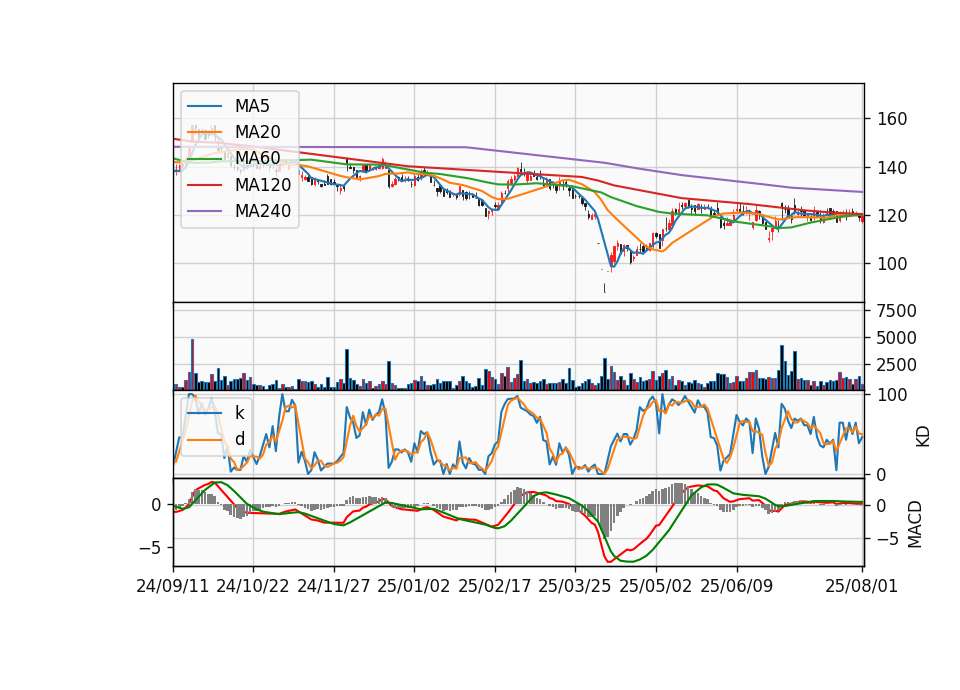This screenshot has height=690, width=960.
Task: Click the deepest MACD trough after 25/03/25
Action: (610, 560)
